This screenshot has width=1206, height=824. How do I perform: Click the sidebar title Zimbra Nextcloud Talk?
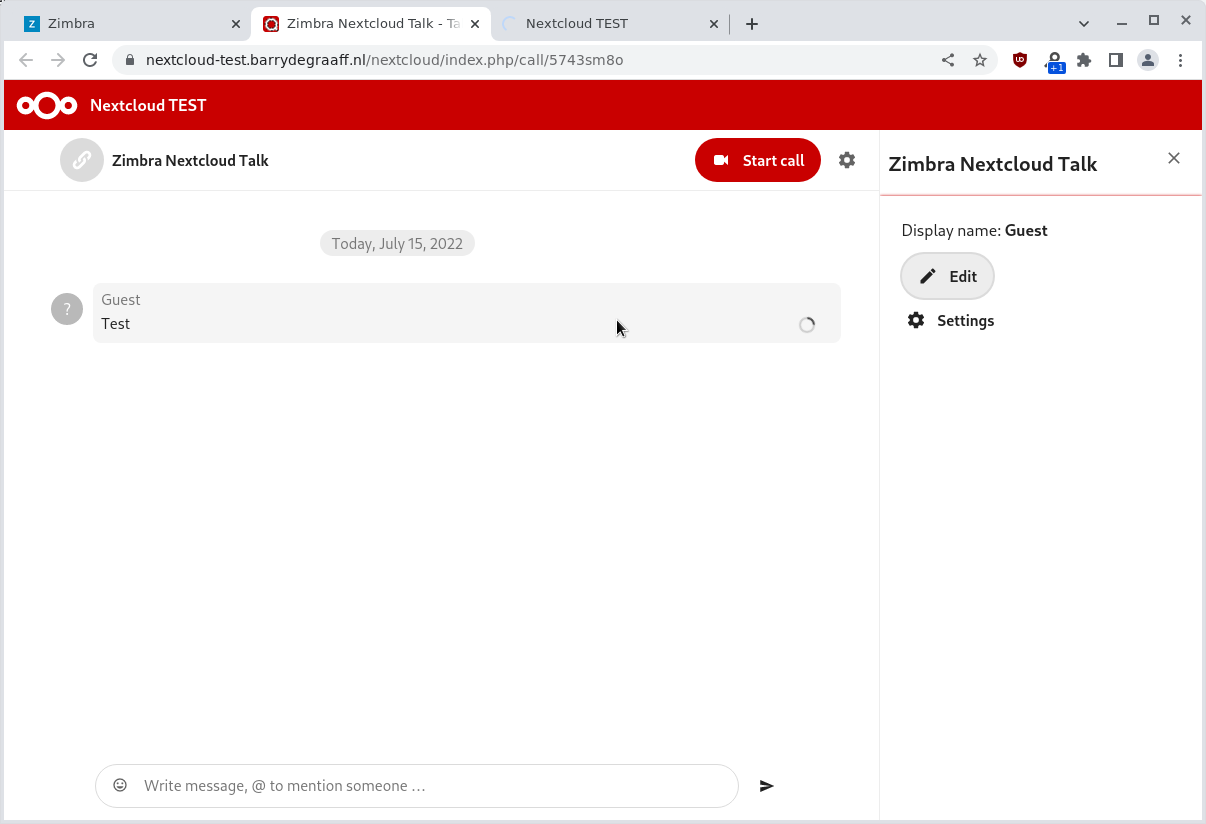(x=993, y=164)
